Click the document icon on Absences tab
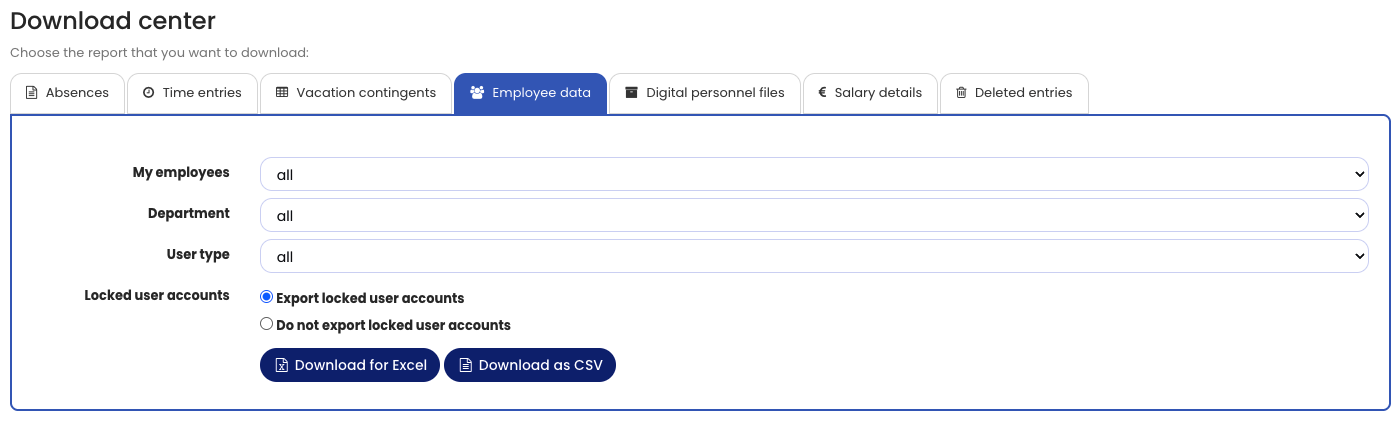 coord(31,93)
